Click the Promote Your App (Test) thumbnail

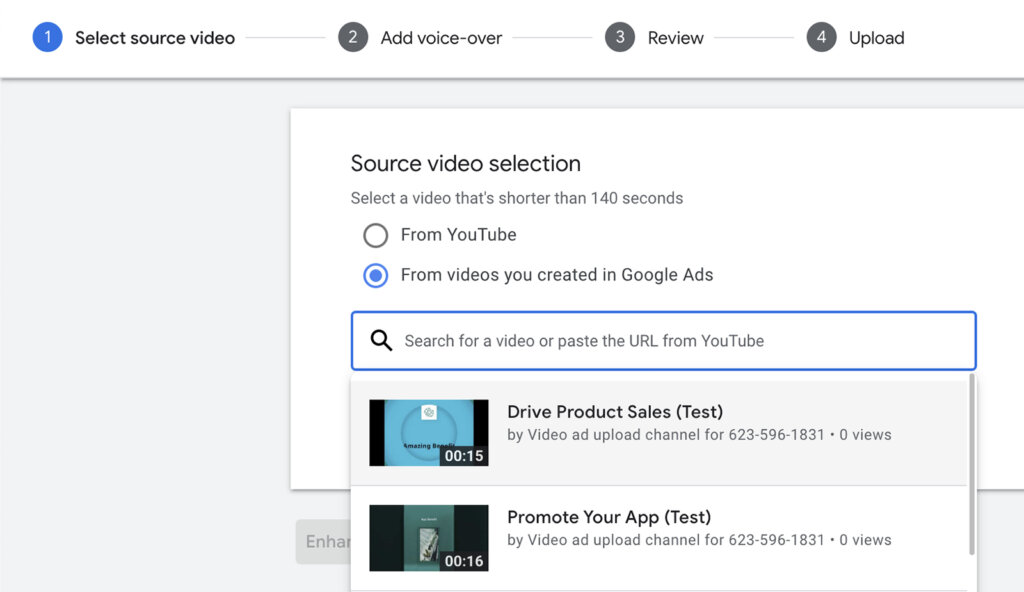click(428, 538)
